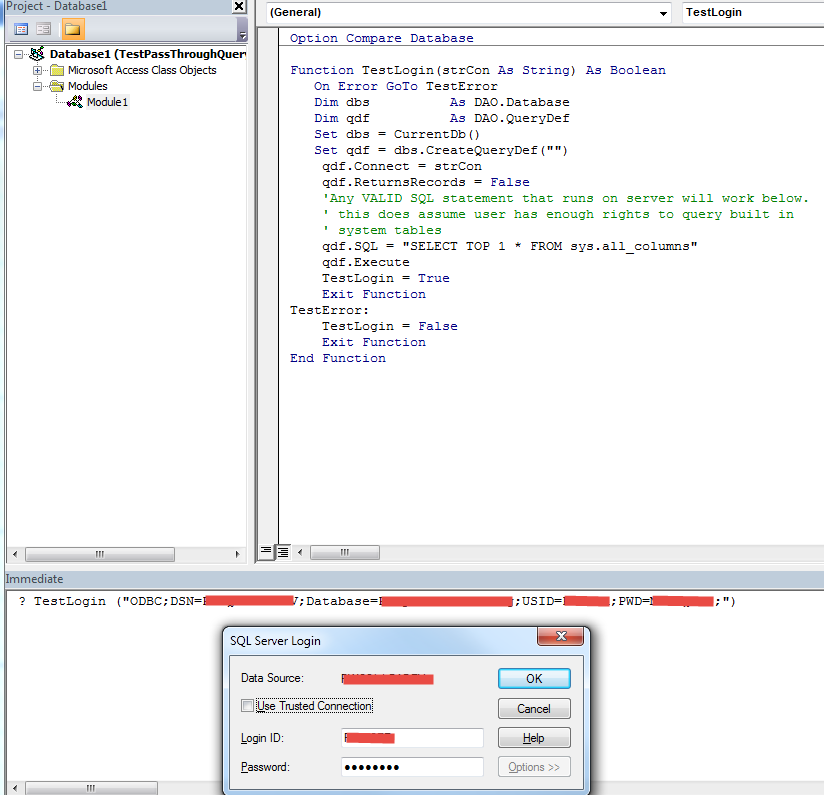Open the TestLogin procedure combo box
The width and height of the screenshot is (824, 795).
[754, 12]
